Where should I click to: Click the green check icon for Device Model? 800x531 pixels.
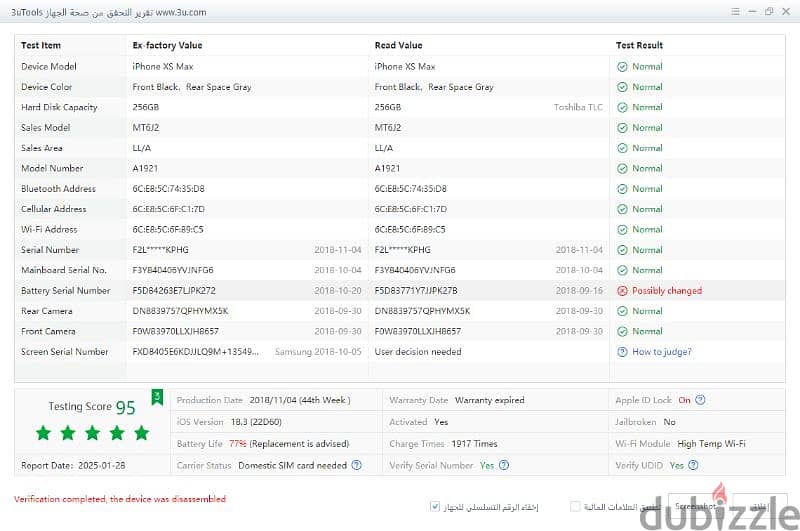[622, 67]
